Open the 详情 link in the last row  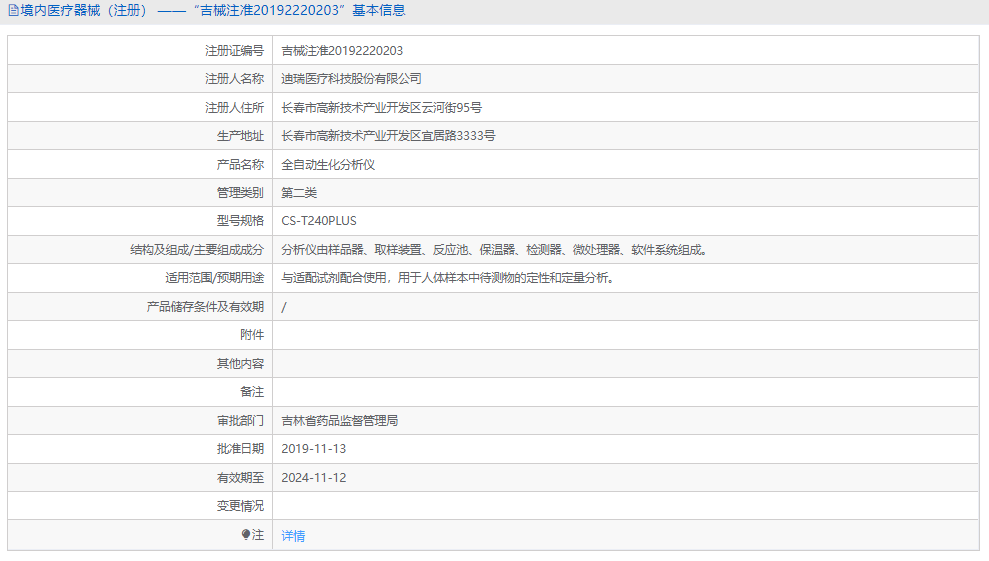[293, 536]
